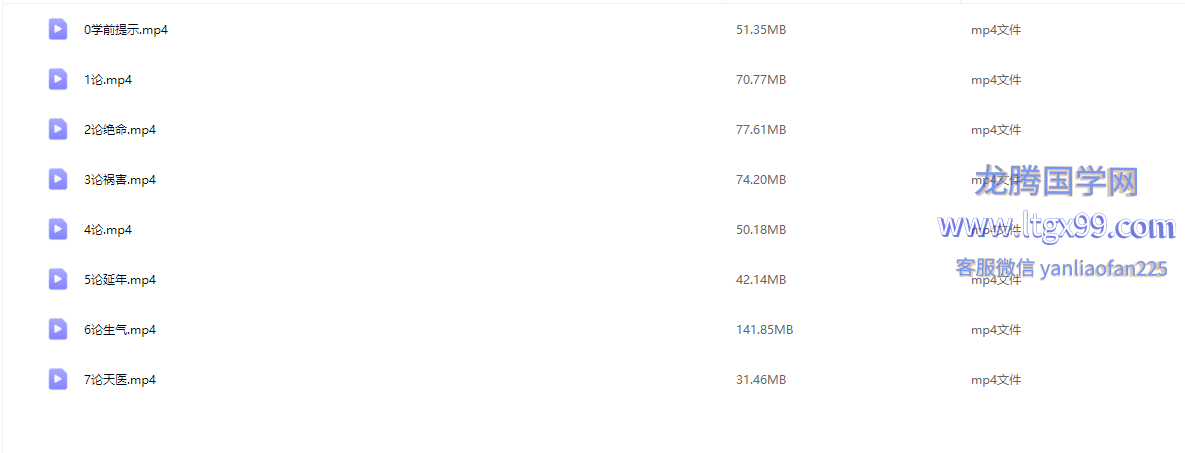
Task: Click the video icon beside 1论.mp4
Action: tap(58, 79)
